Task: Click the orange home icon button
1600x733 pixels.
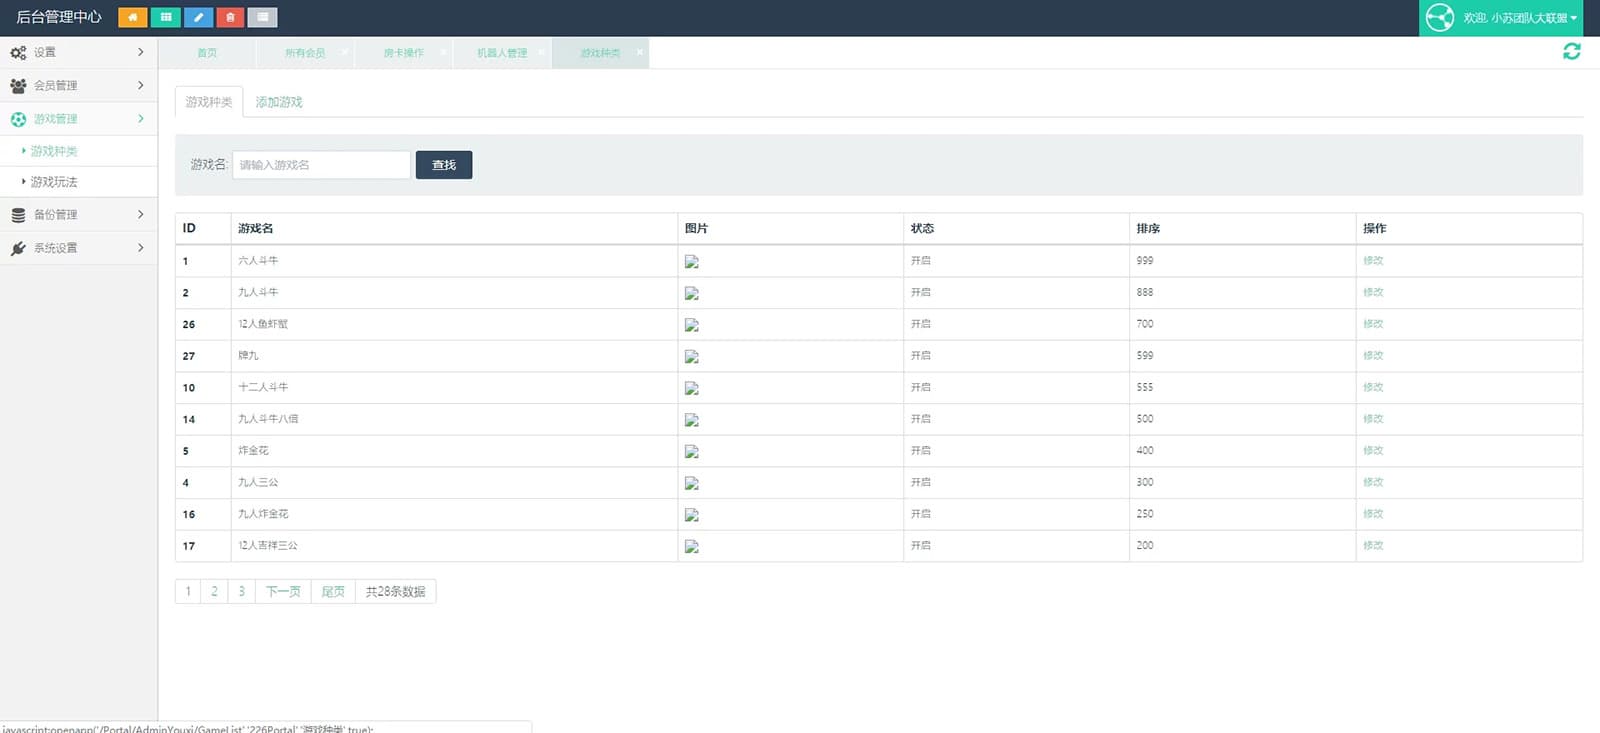Action: (132, 17)
